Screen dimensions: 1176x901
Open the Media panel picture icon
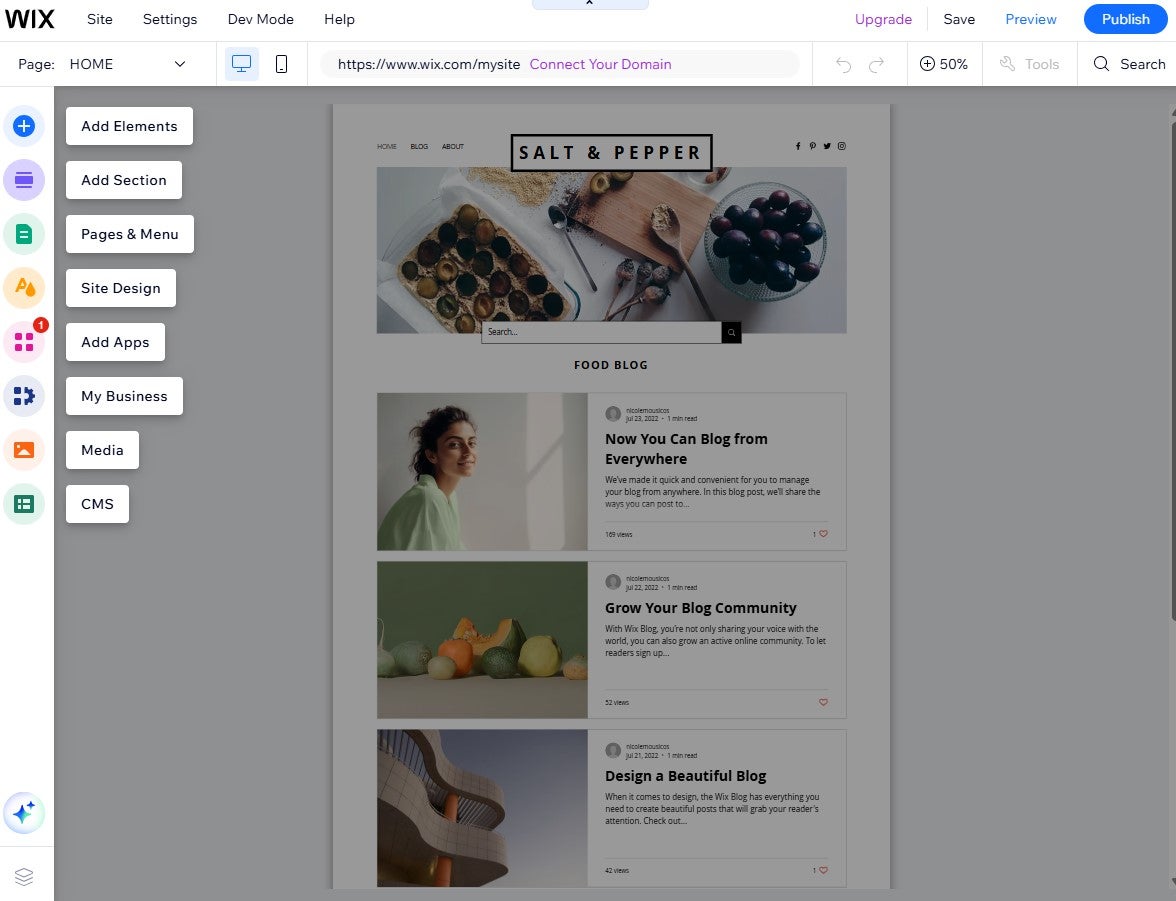point(25,450)
